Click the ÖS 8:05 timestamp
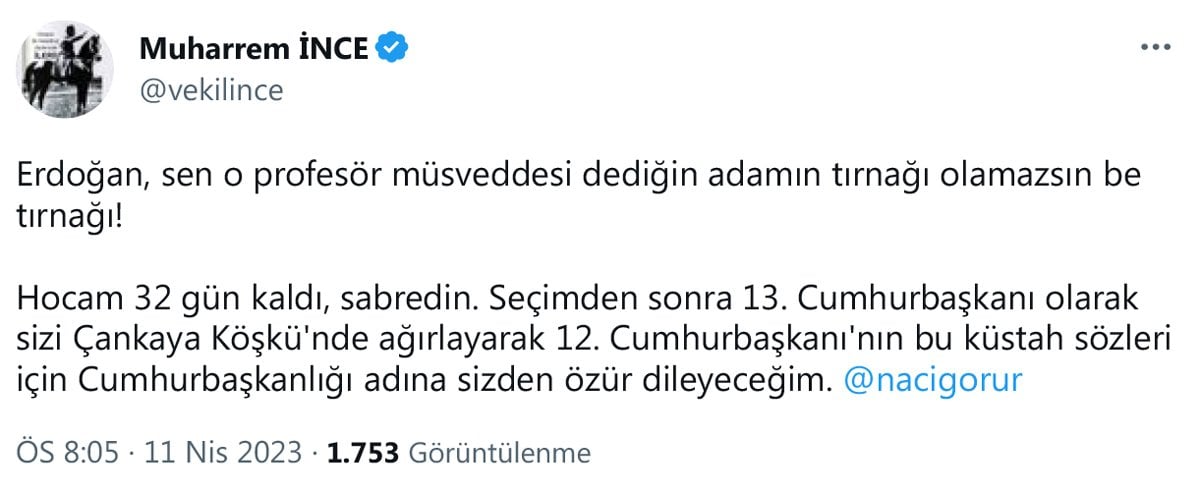This screenshot has height=493, width=1200. click(65, 454)
